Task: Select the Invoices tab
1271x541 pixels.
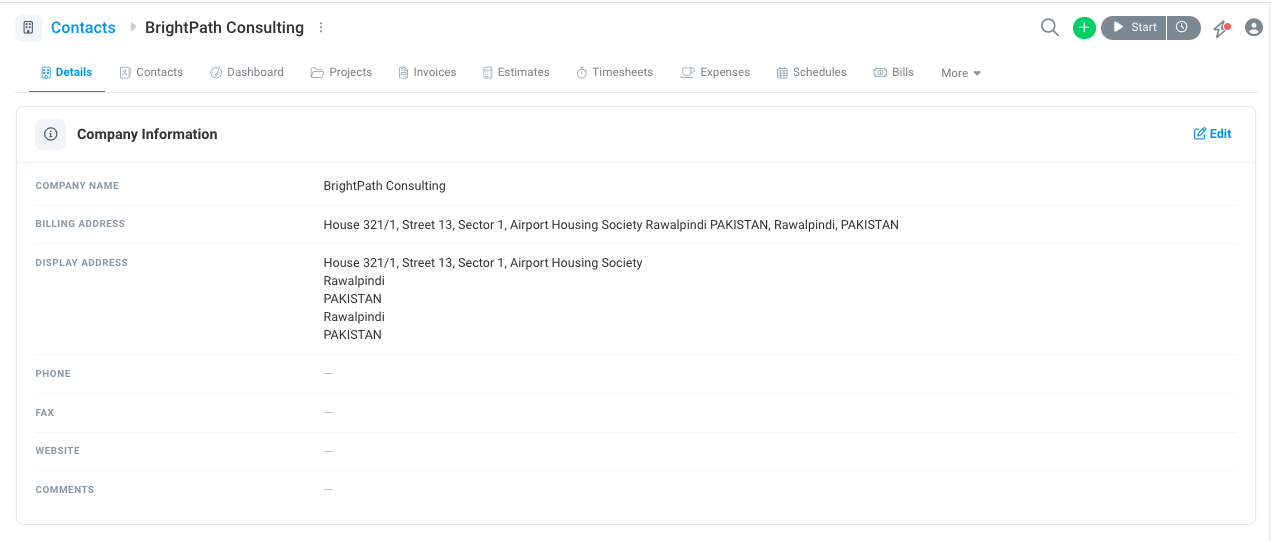Action: [x=427, y=72]
